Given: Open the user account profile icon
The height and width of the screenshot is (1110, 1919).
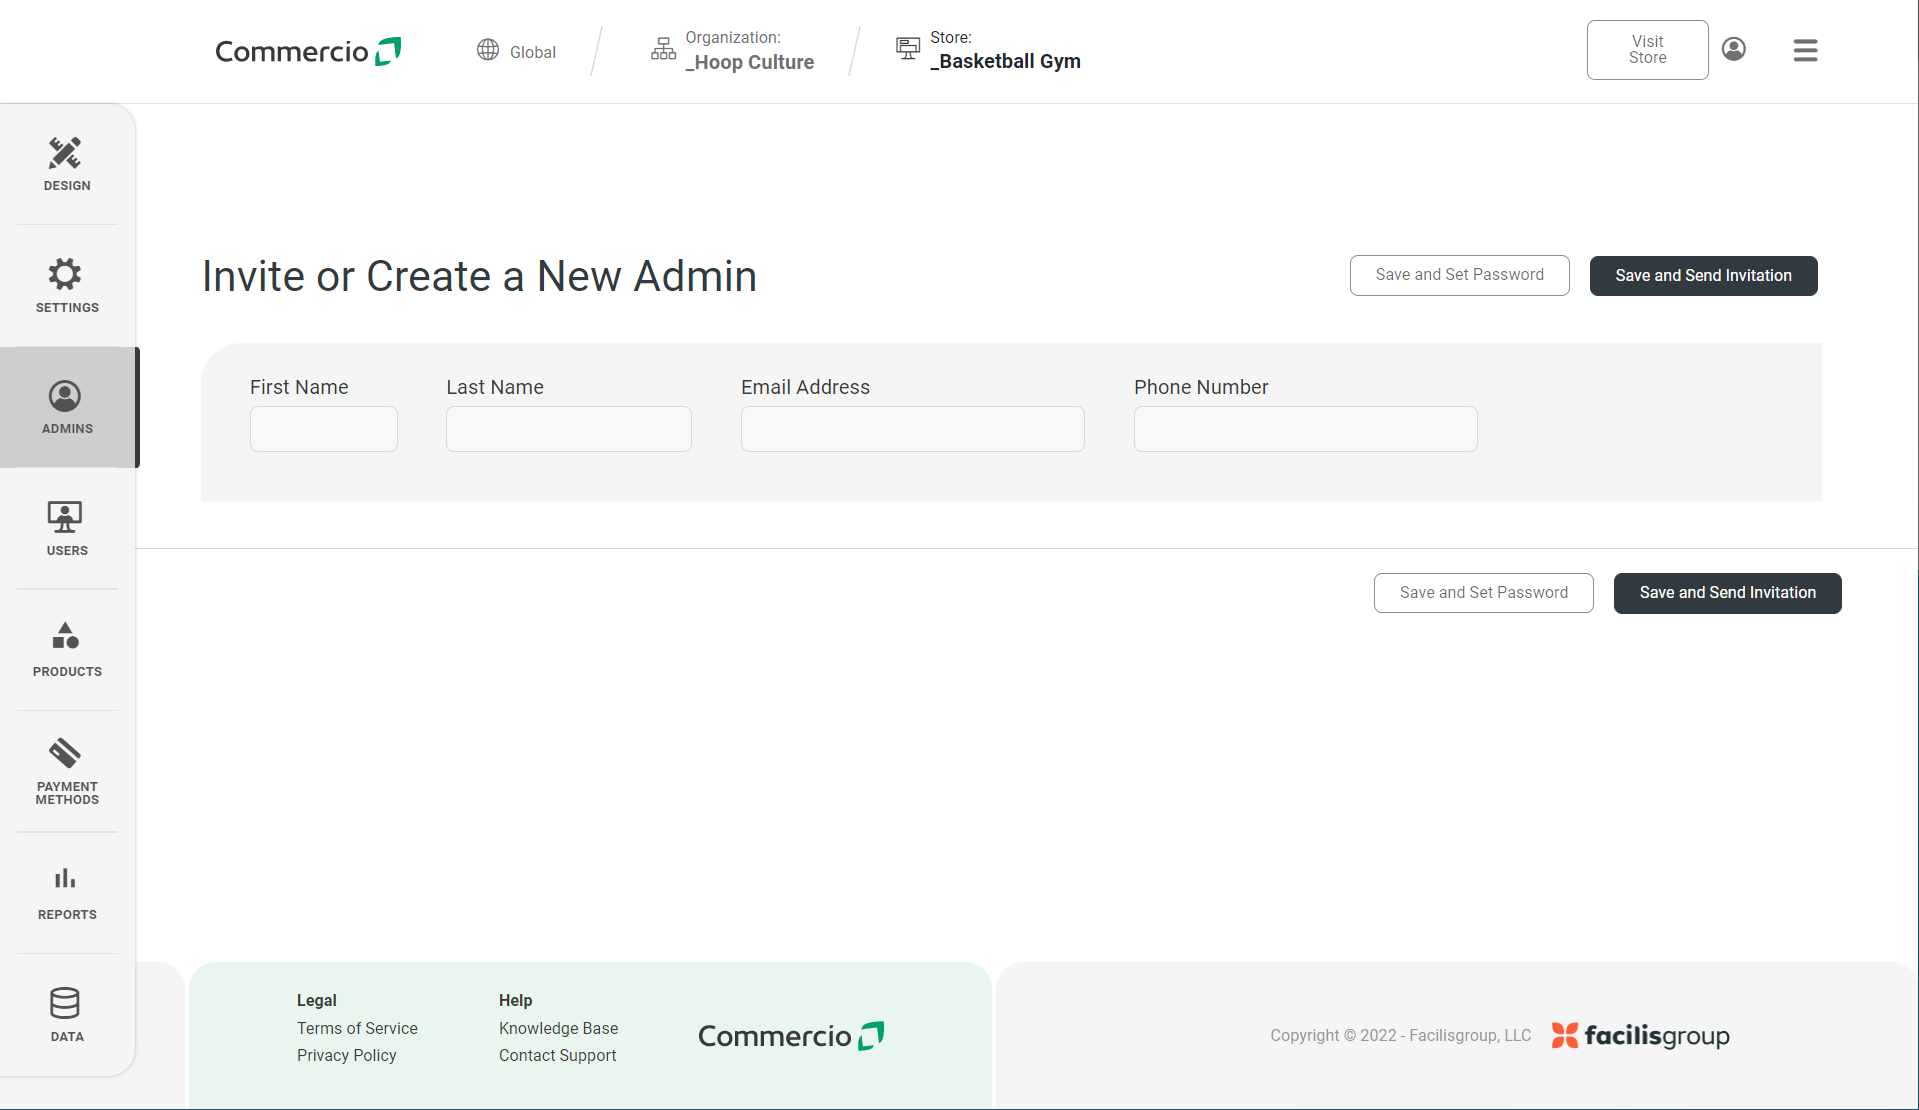Looking at the screenshot, I should [x=1734, y=49].
